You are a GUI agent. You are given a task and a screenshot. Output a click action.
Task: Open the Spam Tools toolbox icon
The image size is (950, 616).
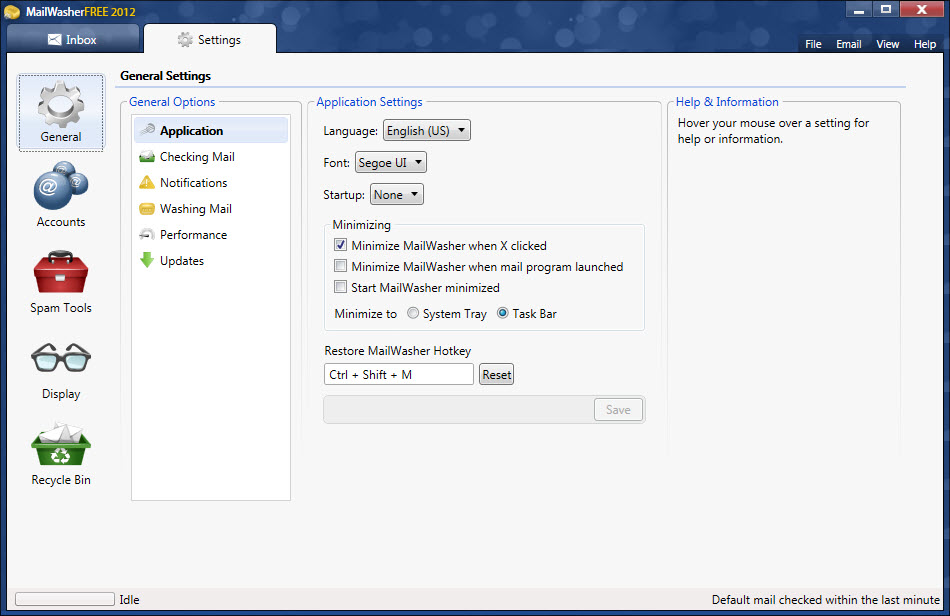pos(61,272)
